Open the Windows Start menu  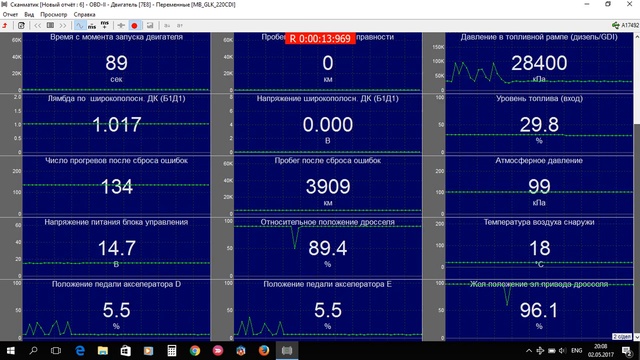[11, 351]
